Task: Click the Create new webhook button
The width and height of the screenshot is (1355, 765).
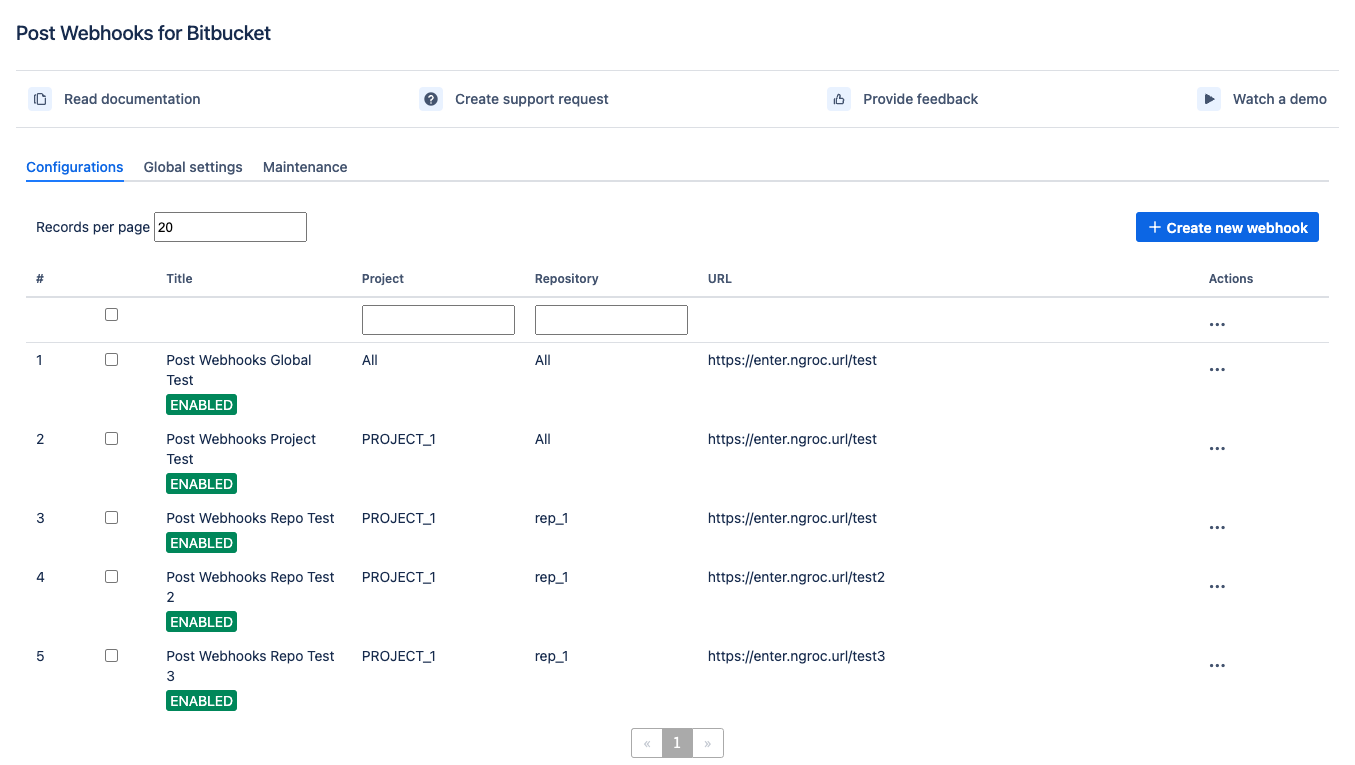Action: [1227, 228]
